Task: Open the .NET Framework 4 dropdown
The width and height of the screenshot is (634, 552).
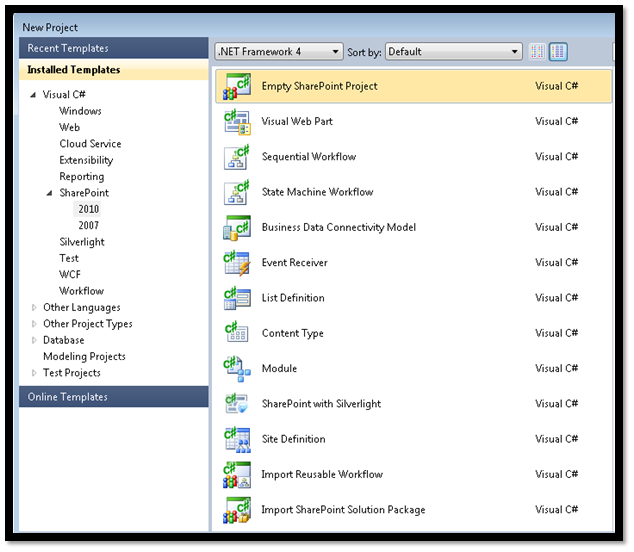Action: 279,52
